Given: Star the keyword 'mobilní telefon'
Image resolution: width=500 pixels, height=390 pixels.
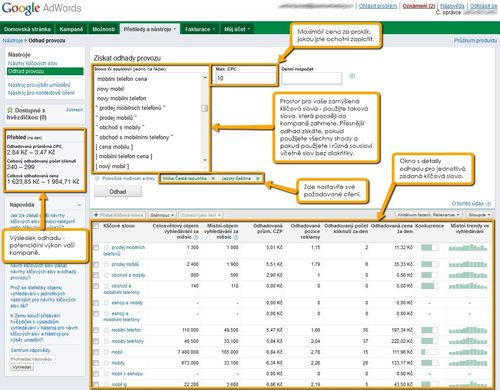Looking at the screenshot, I should (x=106, y=330).
